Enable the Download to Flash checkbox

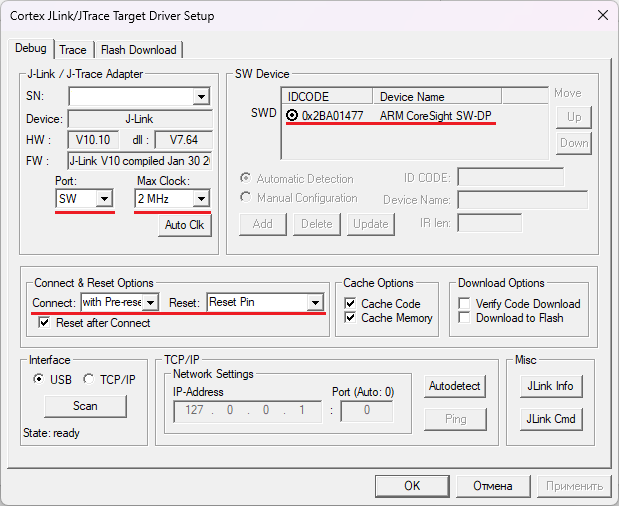(x=465, y=318)
